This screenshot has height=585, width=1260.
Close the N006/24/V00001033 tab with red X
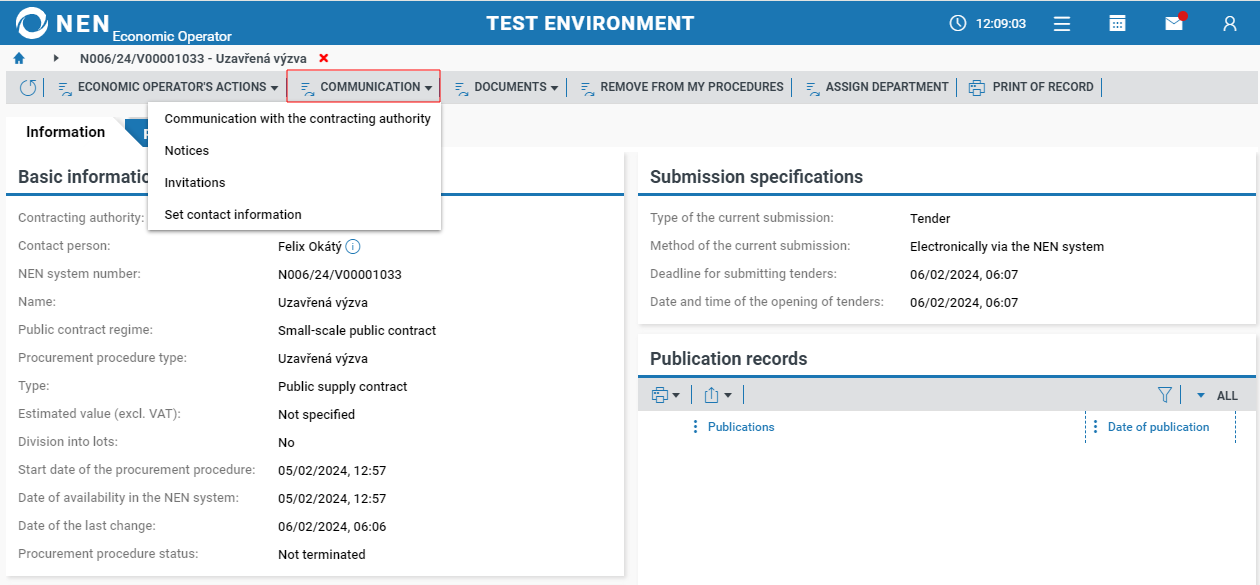[323, 59]
